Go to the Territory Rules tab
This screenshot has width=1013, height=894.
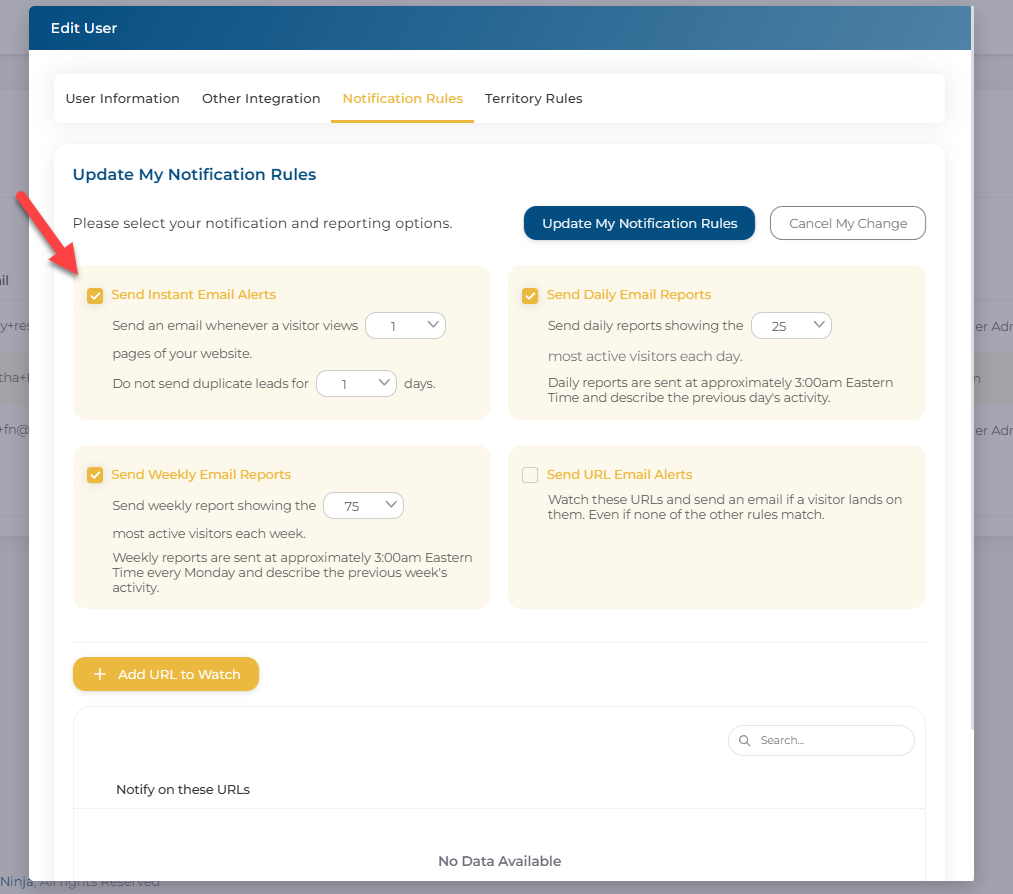pos(533,99)
